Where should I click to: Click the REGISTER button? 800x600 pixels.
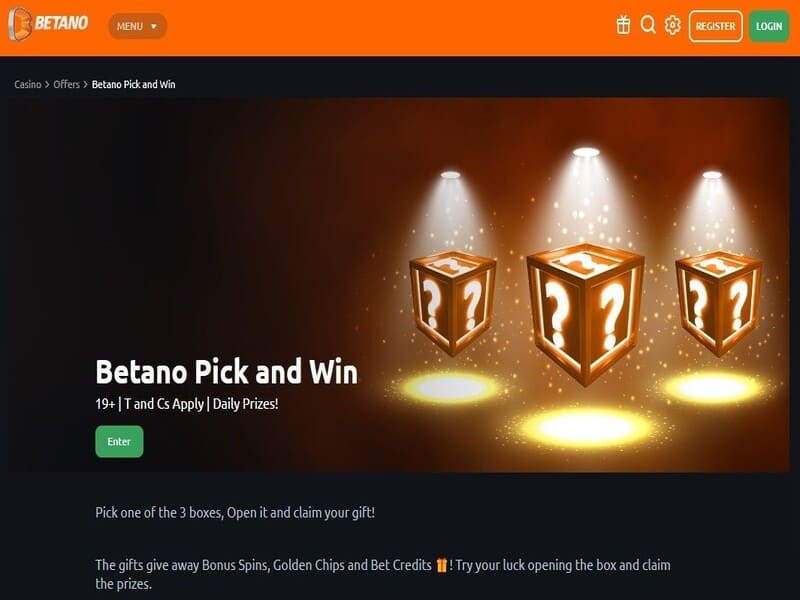[x=715, y=26]
